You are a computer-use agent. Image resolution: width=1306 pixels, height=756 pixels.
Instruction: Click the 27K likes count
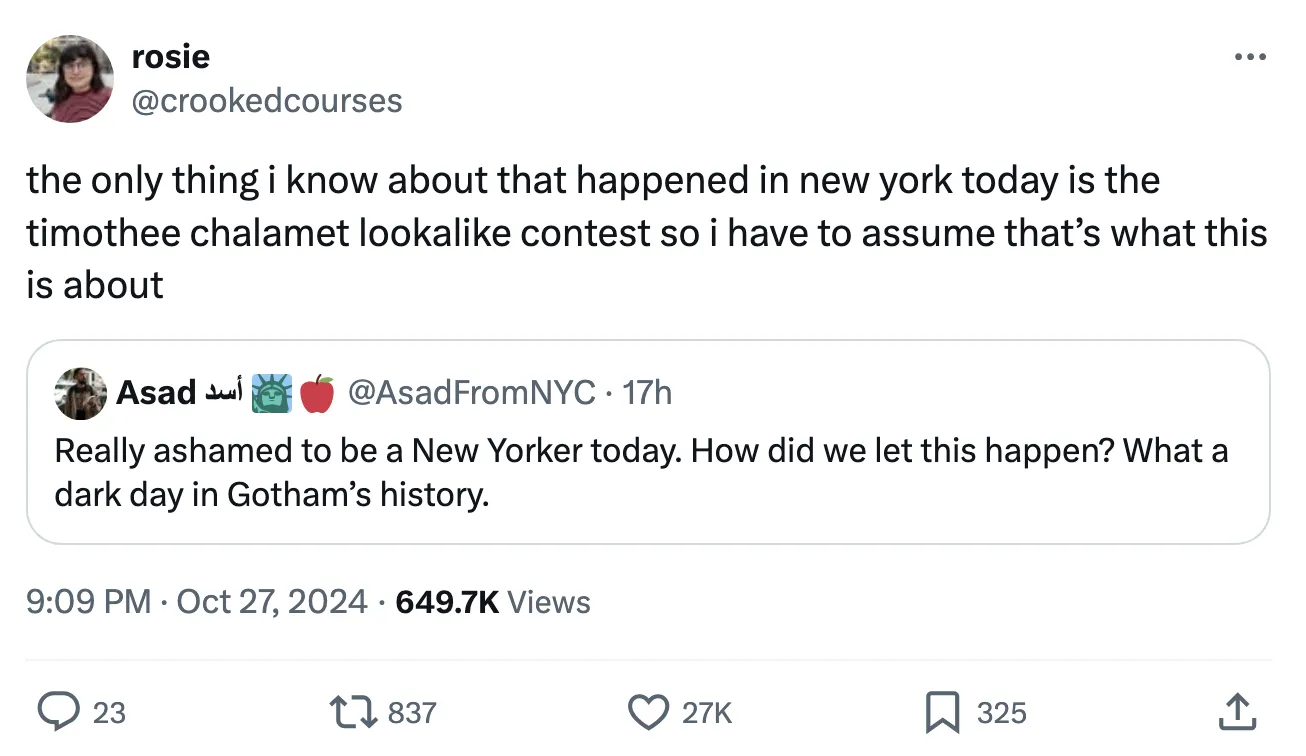tap(706, 713)
